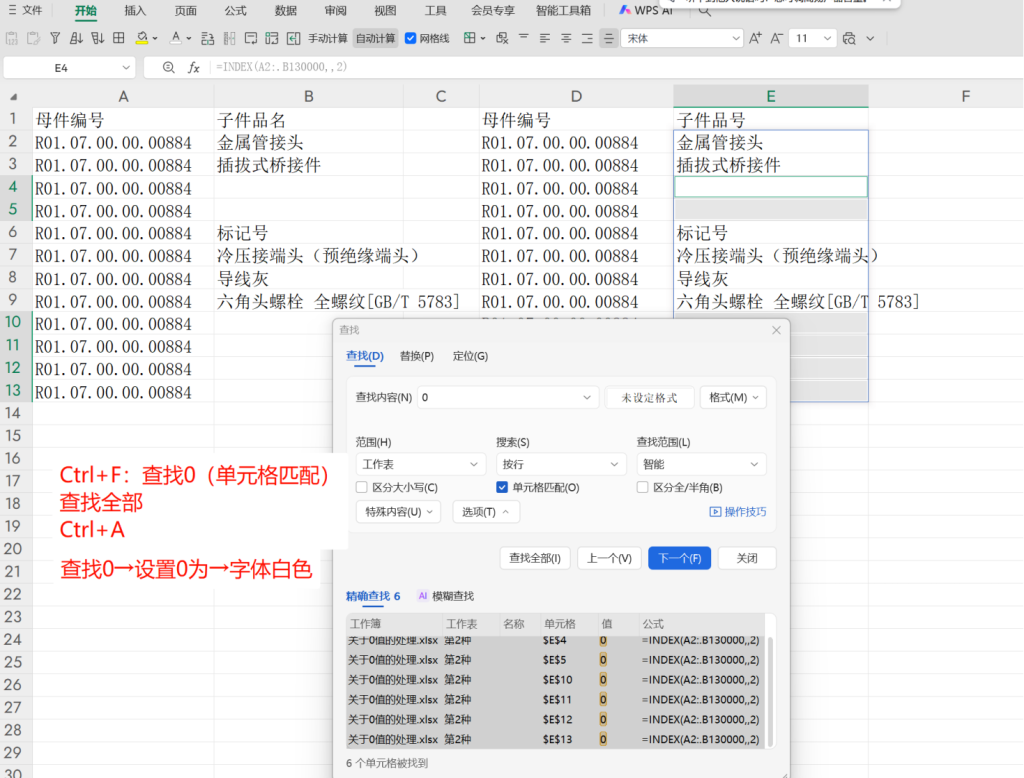
Task: Click the fx insert function icon
Action: point(194,67)
